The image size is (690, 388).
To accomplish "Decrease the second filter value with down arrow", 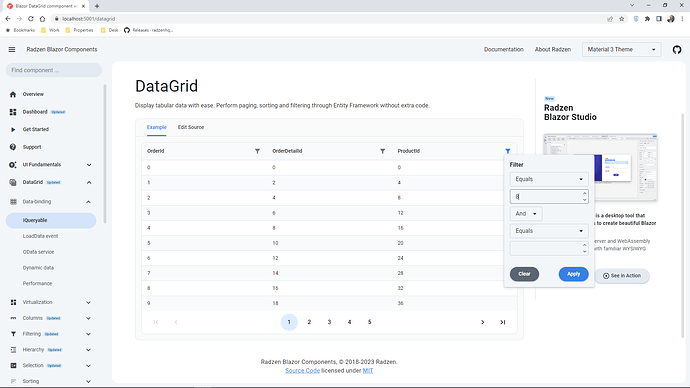I will click(585, 252).
